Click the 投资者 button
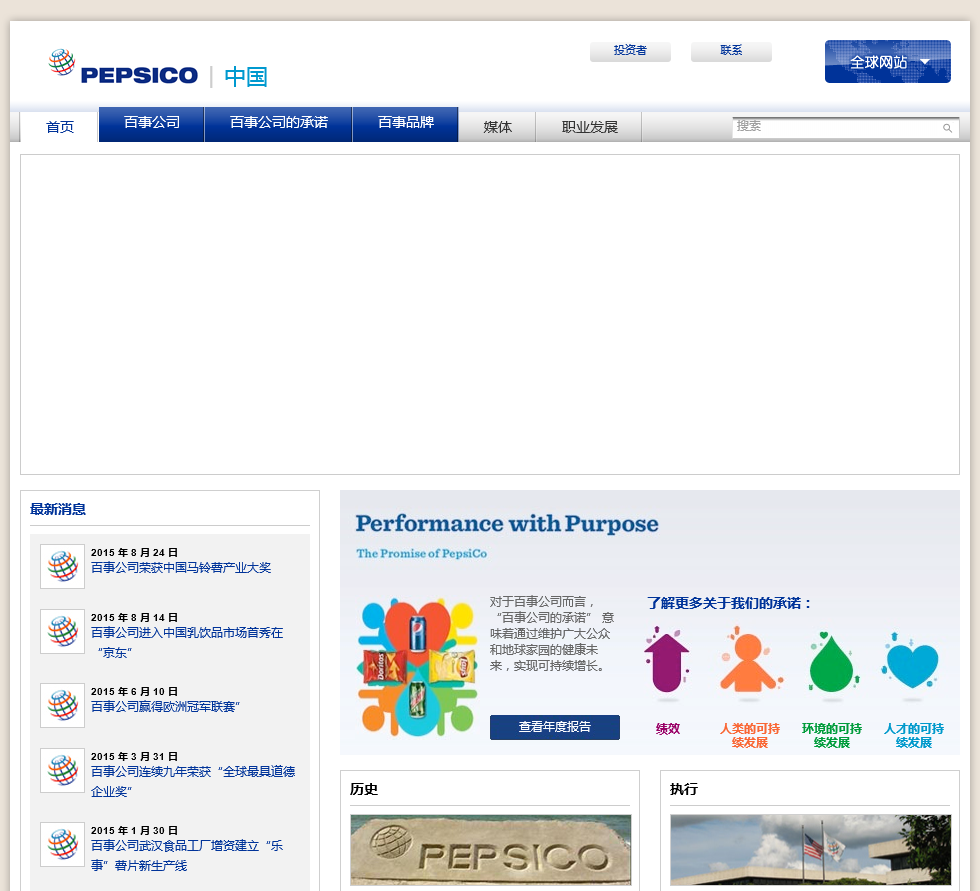 click(630, 51)
